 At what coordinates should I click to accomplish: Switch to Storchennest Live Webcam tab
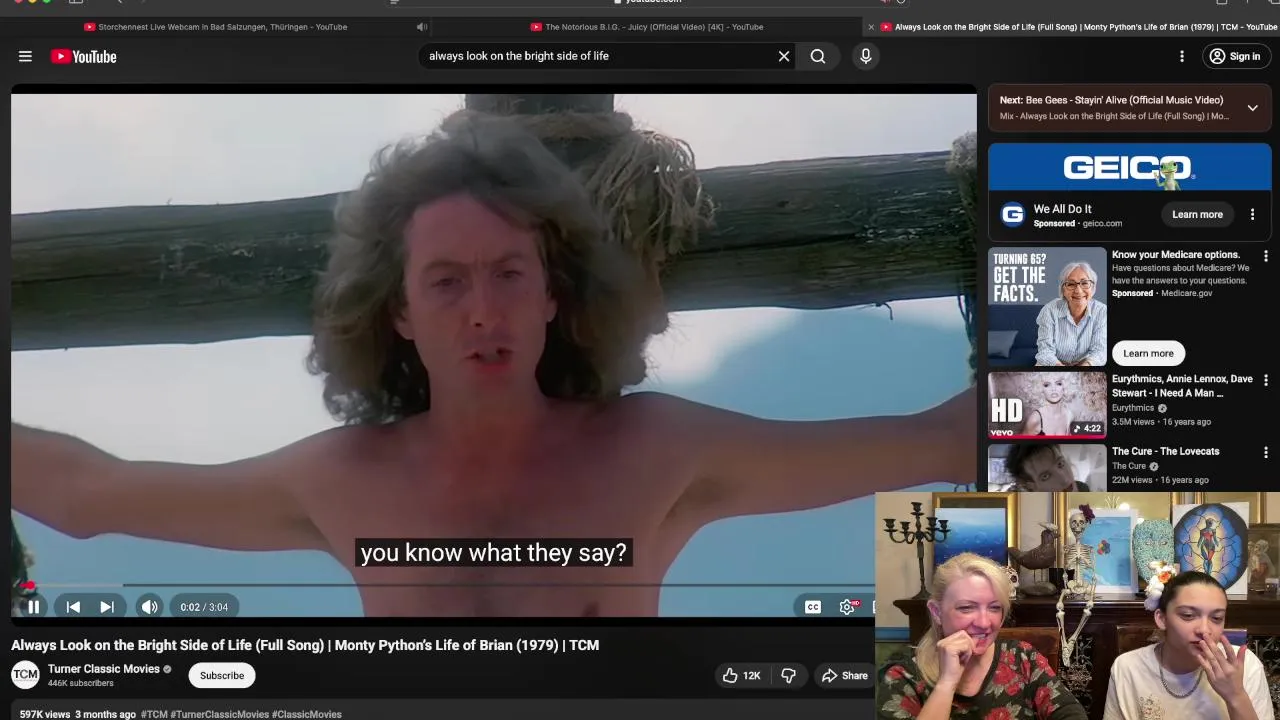[x=216, y=27]
